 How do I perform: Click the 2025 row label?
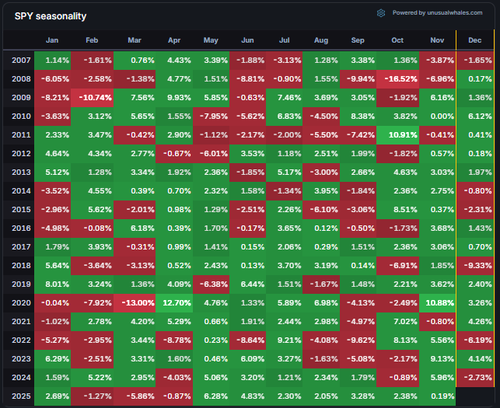[21, 396]
